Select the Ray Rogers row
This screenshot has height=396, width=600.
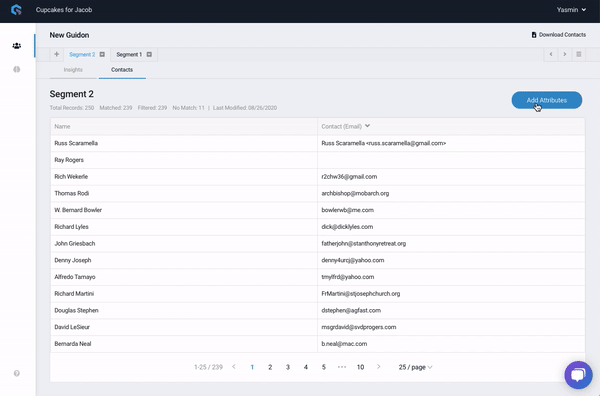[x=318, y=160]
